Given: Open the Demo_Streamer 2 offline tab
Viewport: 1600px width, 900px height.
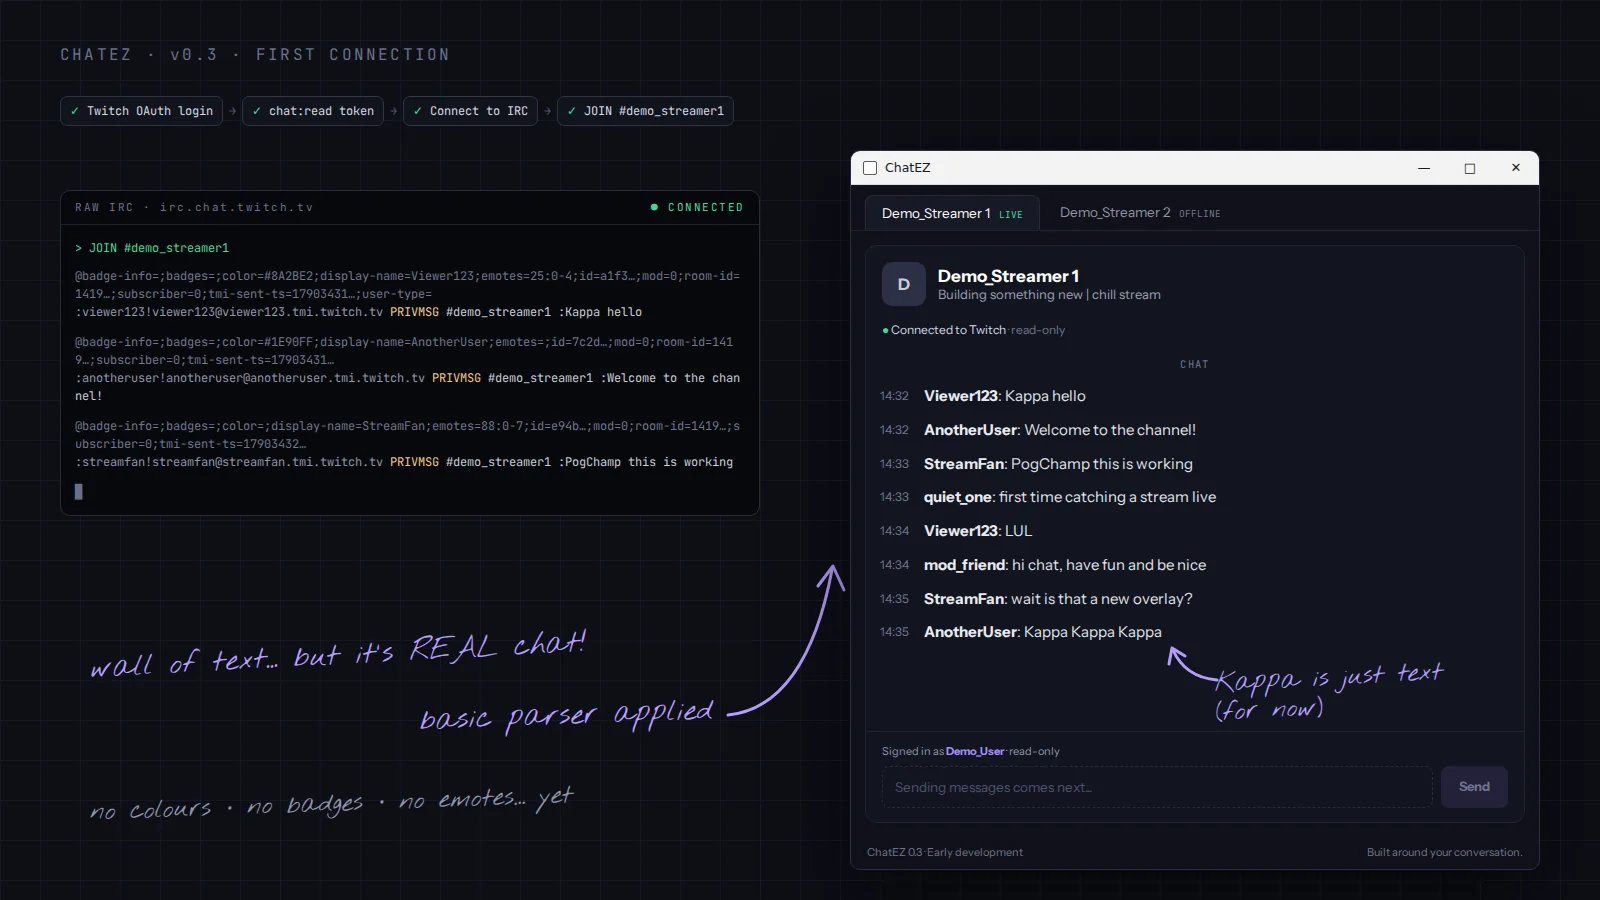Looking at the screenshot, I should tap(1139, 213).
